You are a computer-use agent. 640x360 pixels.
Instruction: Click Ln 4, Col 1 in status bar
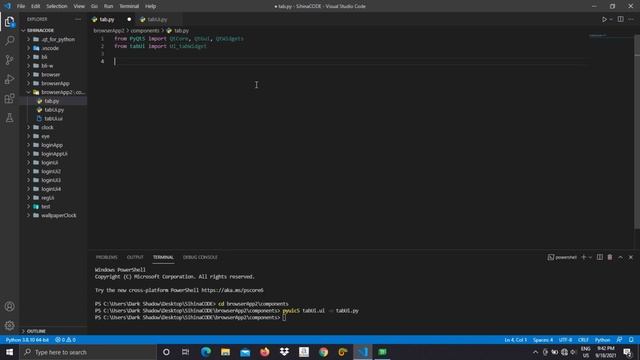click(x=516, y=340)
